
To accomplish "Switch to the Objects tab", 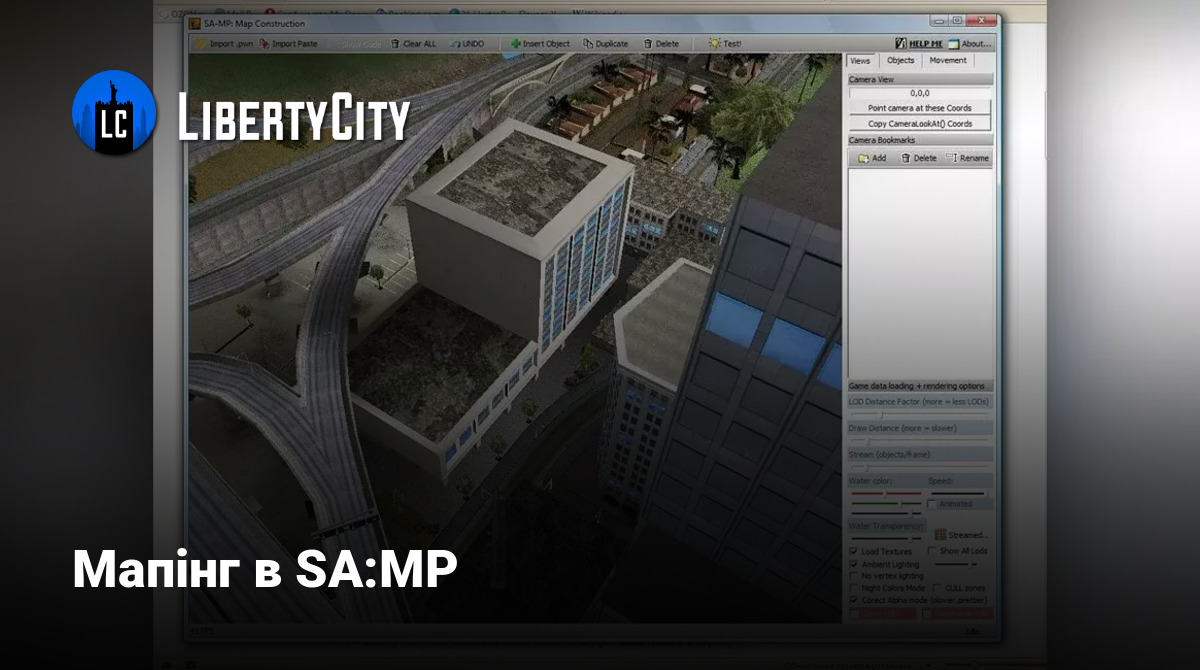I will coord(900,61).
